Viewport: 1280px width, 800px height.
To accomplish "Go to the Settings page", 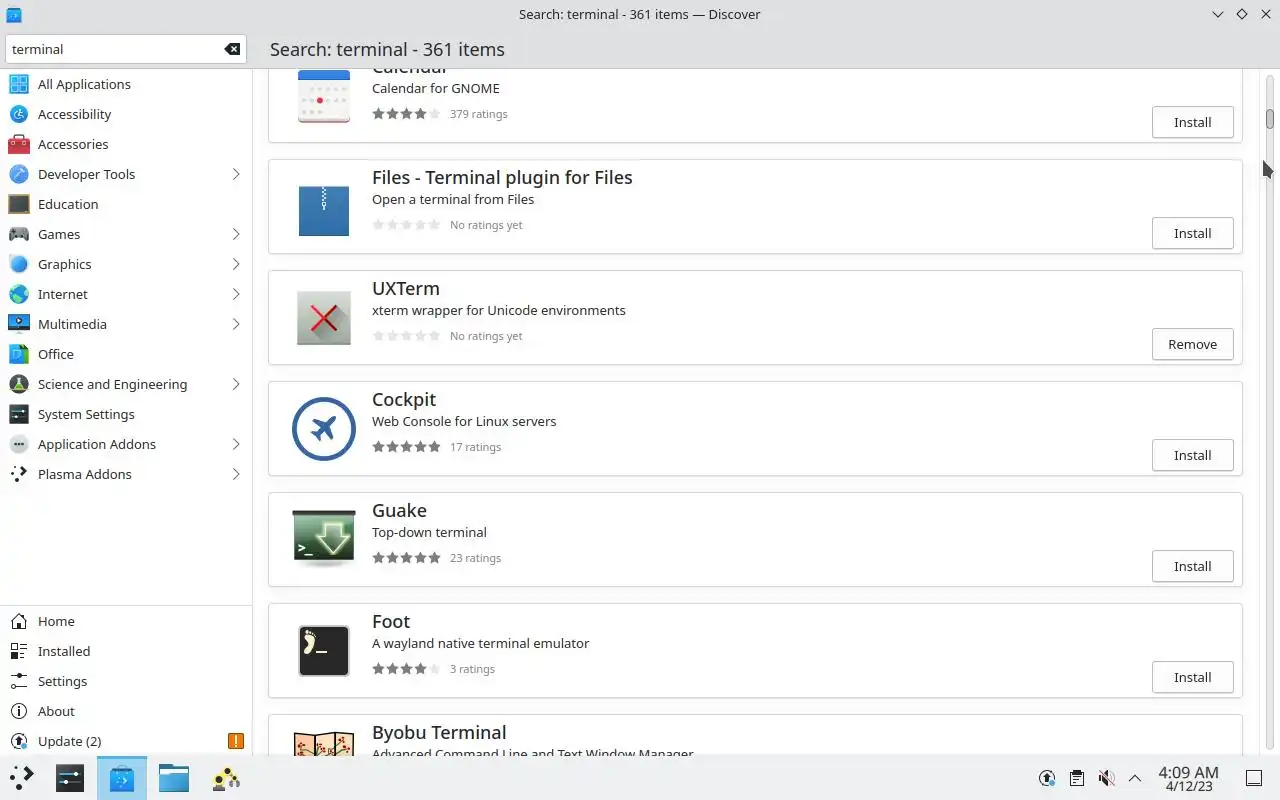I will [x=62, y=681].
